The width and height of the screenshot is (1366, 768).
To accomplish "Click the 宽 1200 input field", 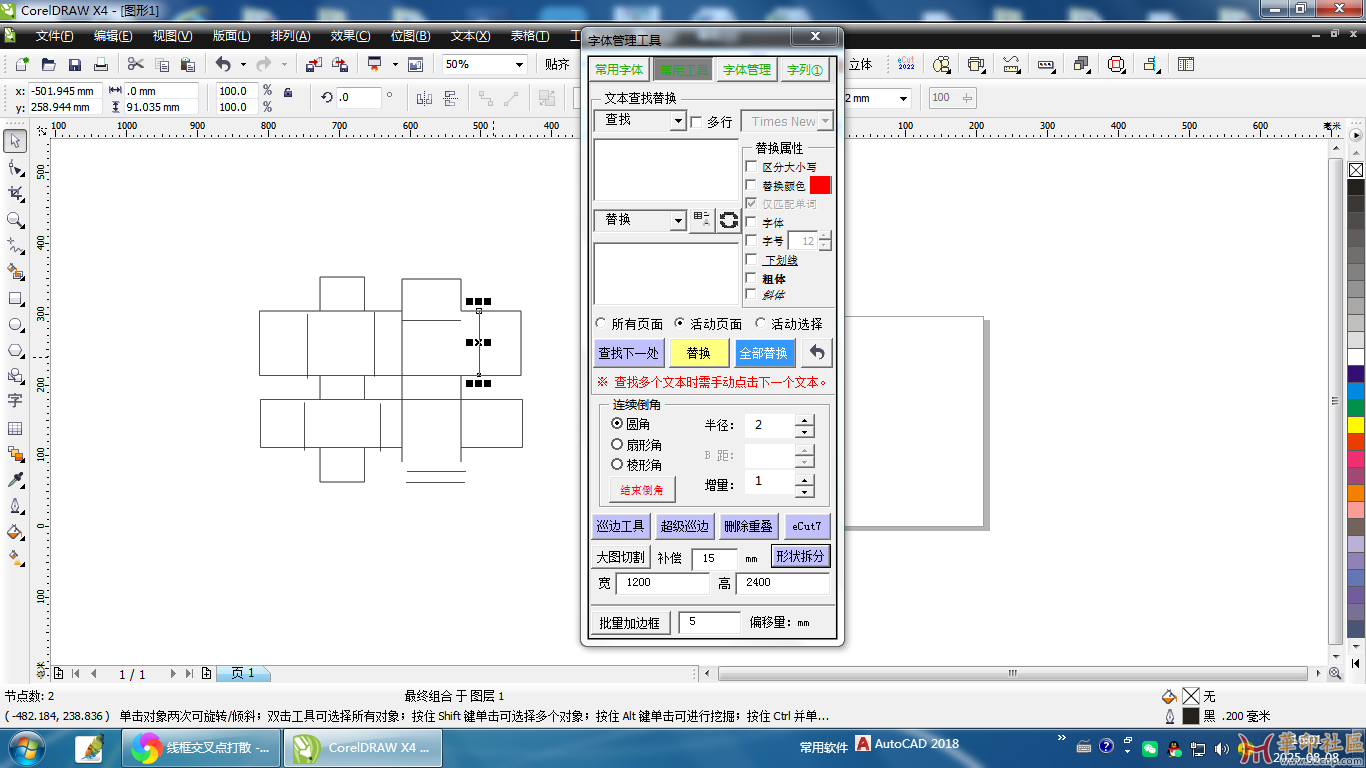I will (662, 582).
